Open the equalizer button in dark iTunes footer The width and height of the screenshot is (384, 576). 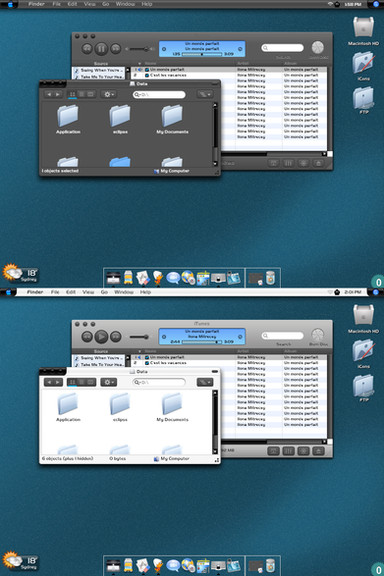point(288,163)
